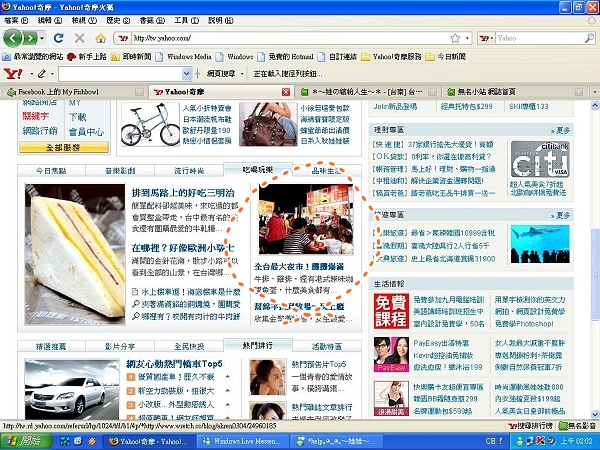Click the aquarium whale shark image
600x450 pixels.
pos(540,244)
